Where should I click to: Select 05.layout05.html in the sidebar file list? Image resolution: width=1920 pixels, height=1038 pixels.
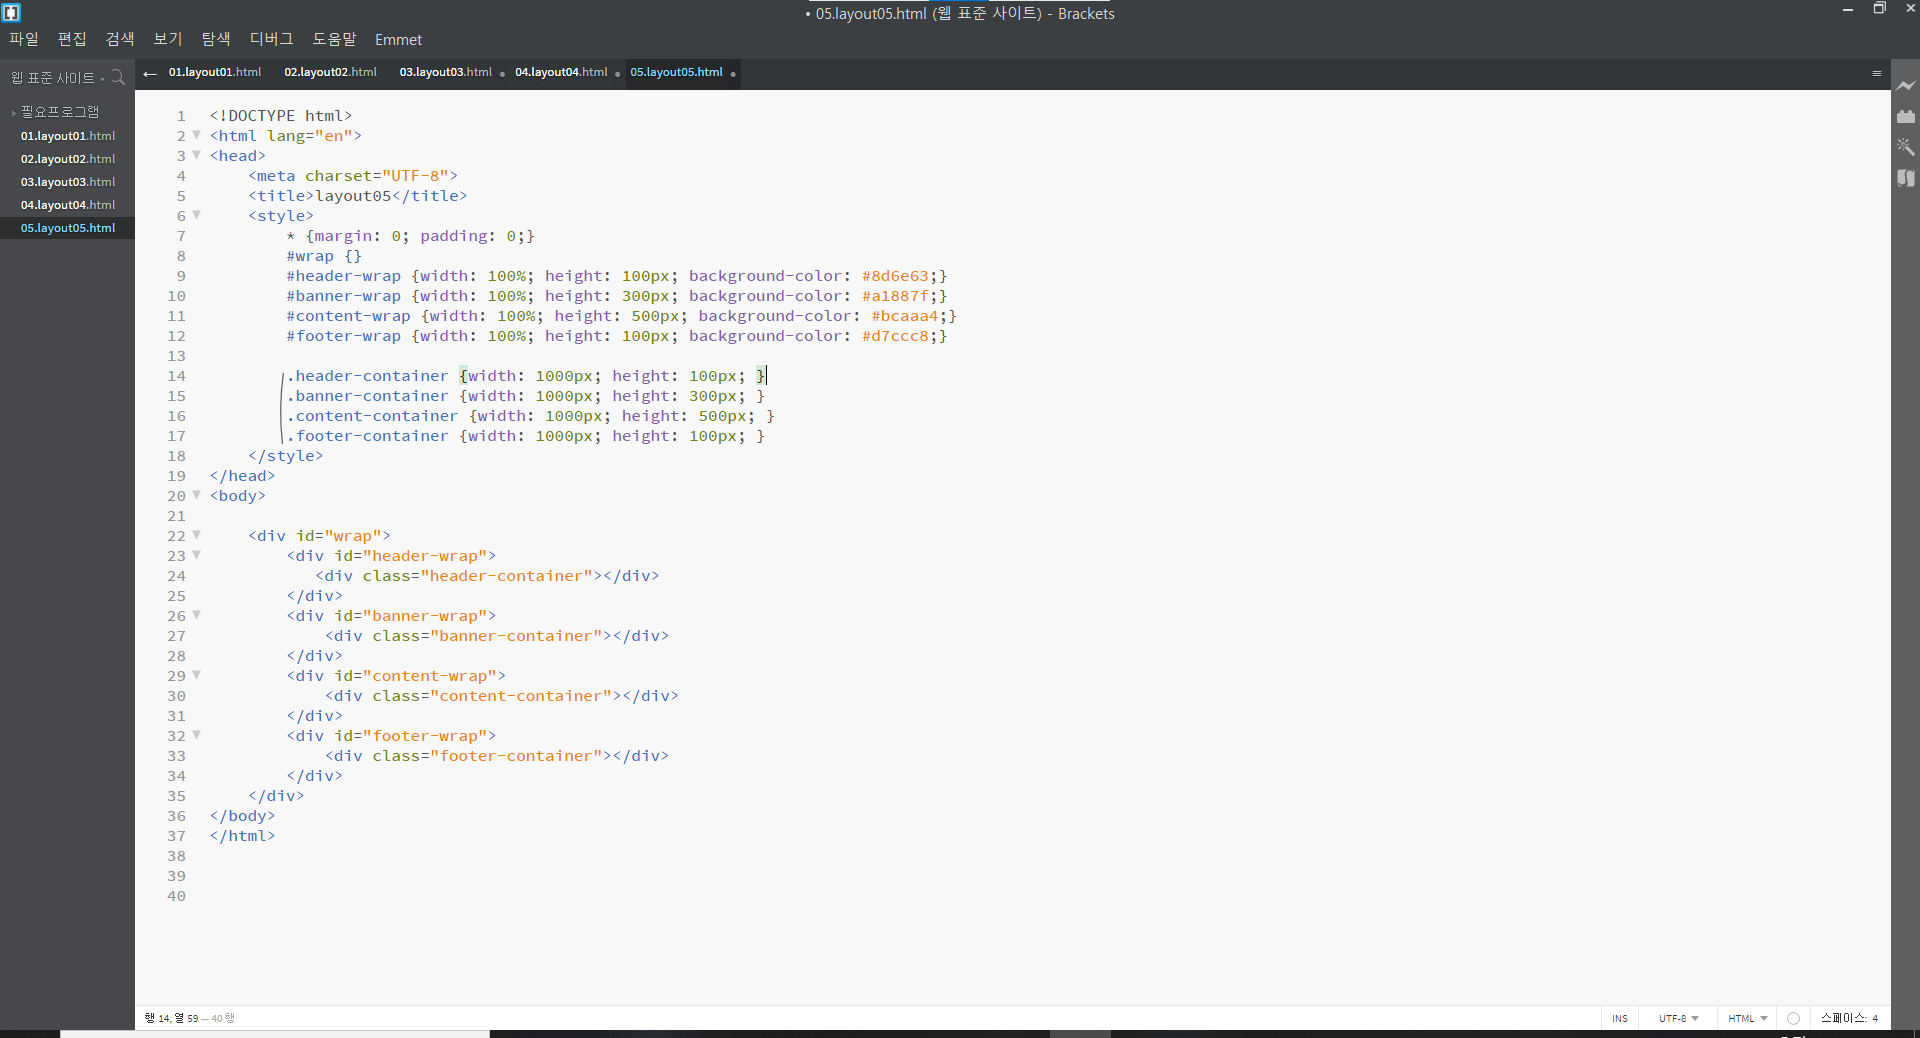coord(68,228)
